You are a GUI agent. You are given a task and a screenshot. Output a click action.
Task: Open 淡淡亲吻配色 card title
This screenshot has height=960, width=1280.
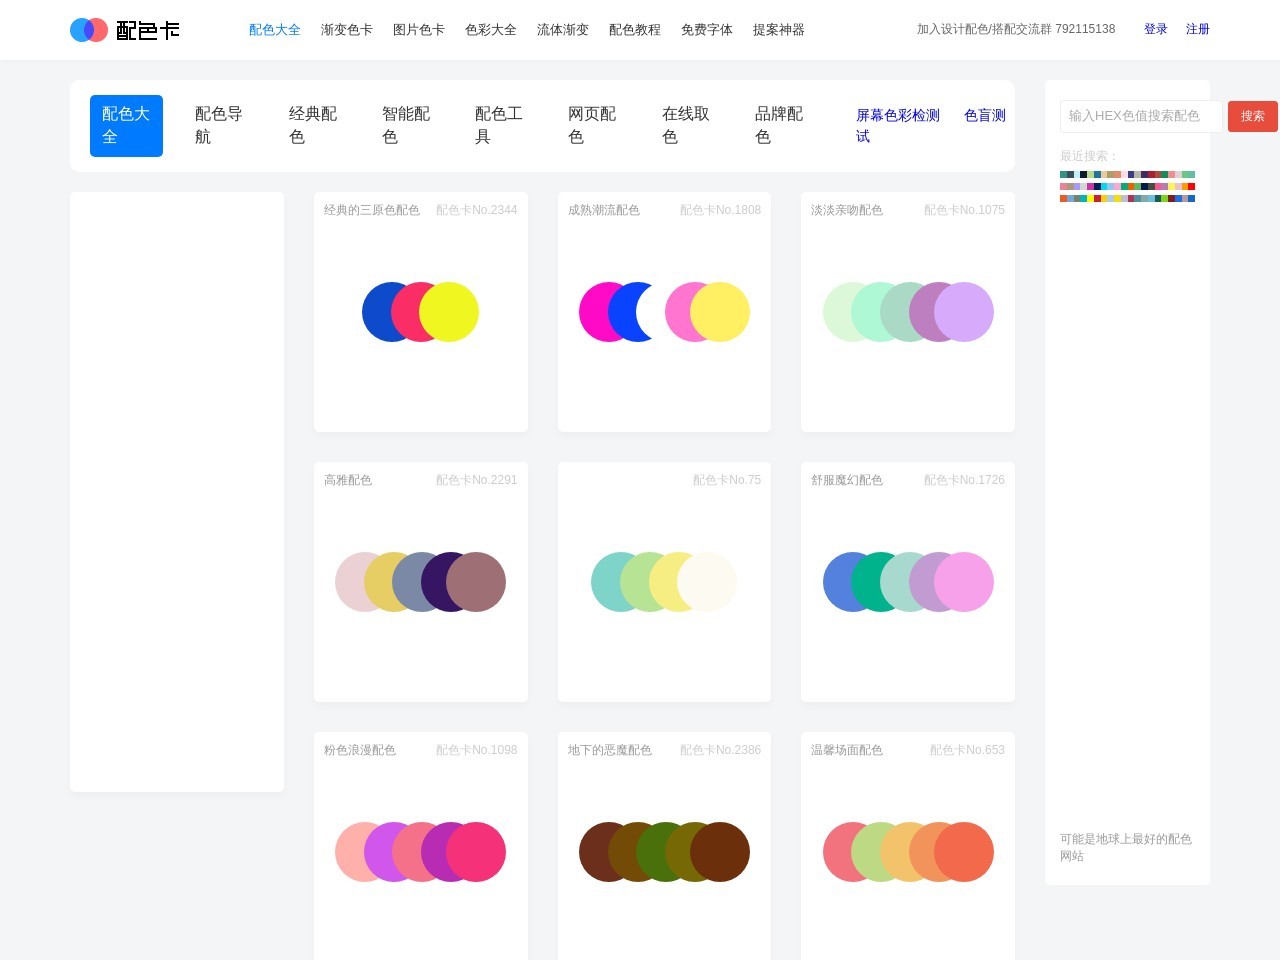pos(847,210)
